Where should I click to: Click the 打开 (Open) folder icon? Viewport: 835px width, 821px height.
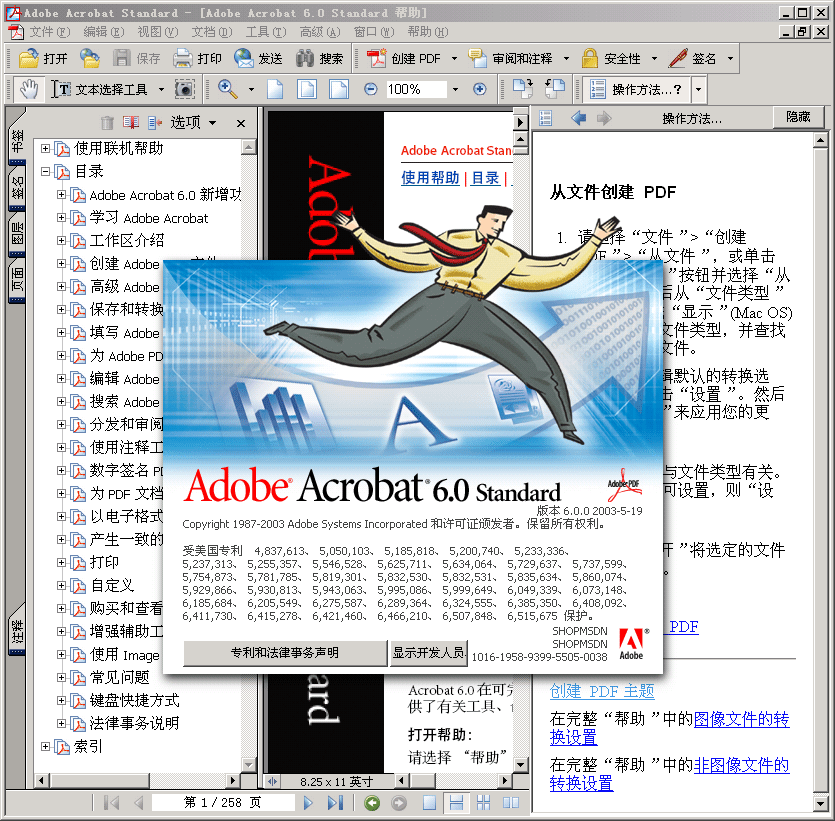[29, 58]
